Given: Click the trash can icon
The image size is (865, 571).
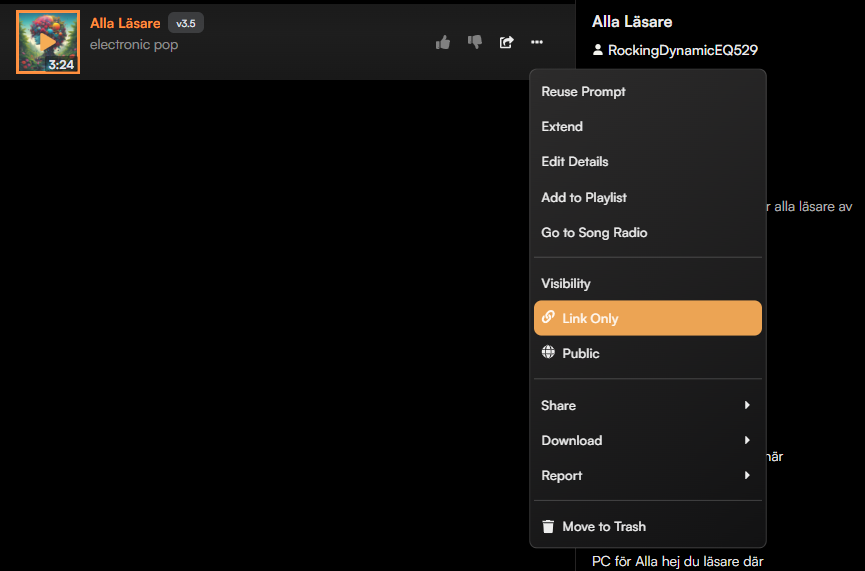Looking at the screenshot, I should click(x=548, y=526).
